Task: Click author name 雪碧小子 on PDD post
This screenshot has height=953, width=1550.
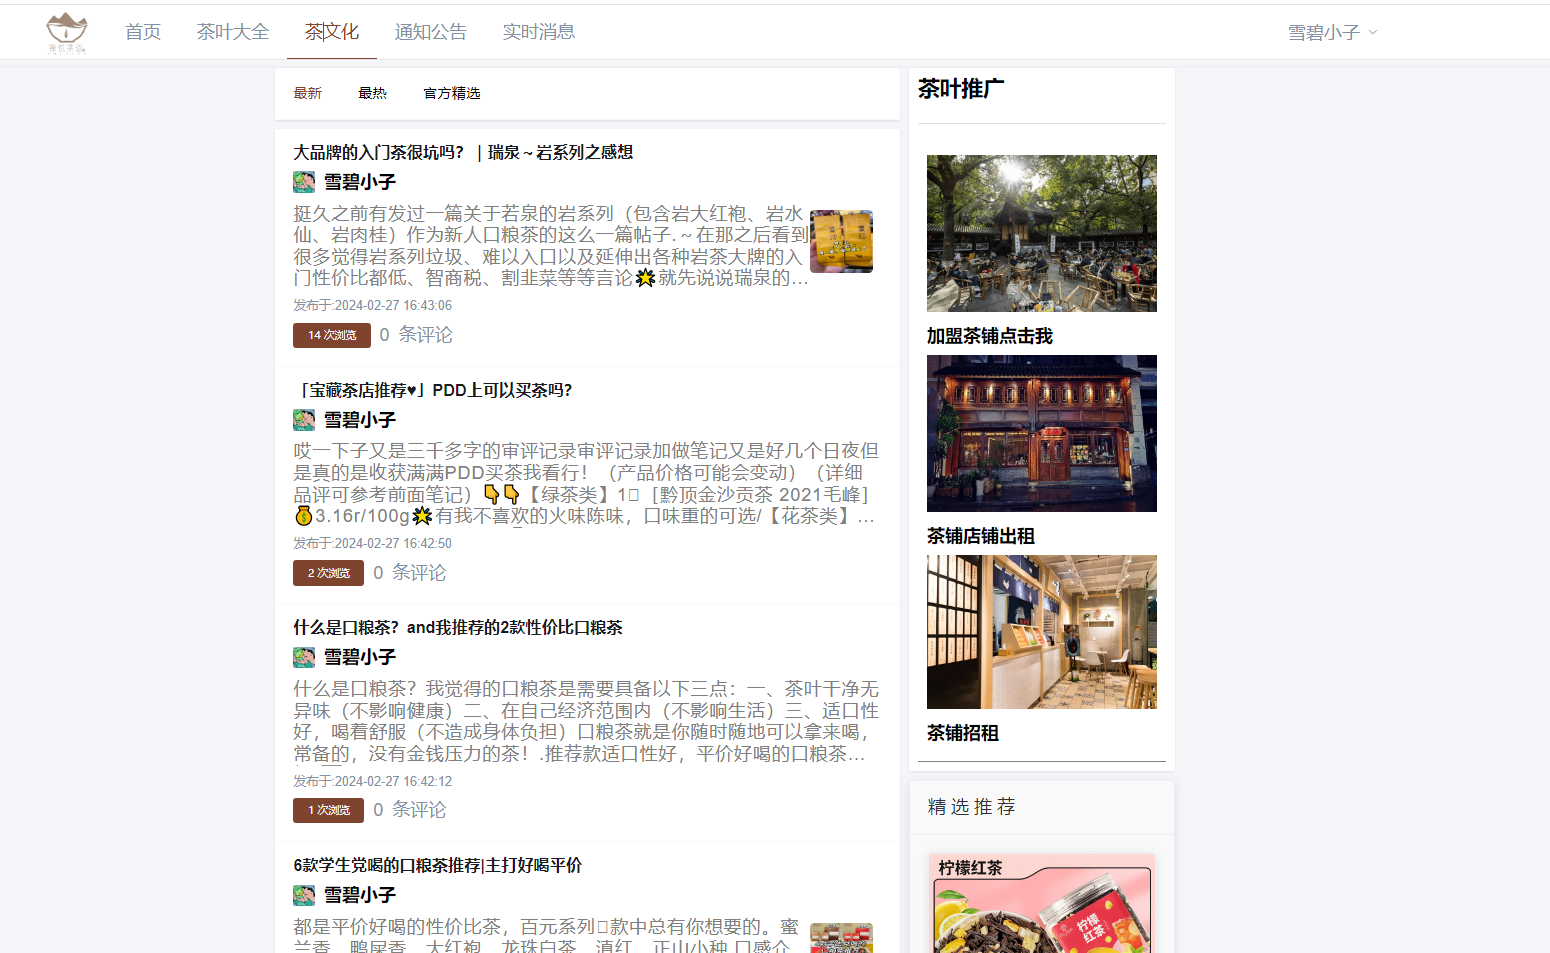Action: pyautogui.click(x=360, y=420)
